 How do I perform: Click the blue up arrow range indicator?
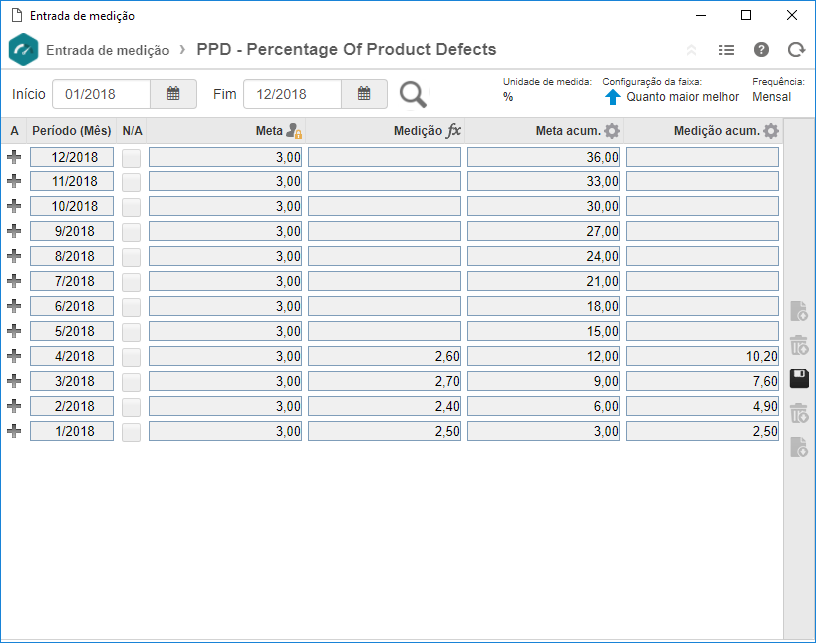pyautogui.click(x=613, y=97)
